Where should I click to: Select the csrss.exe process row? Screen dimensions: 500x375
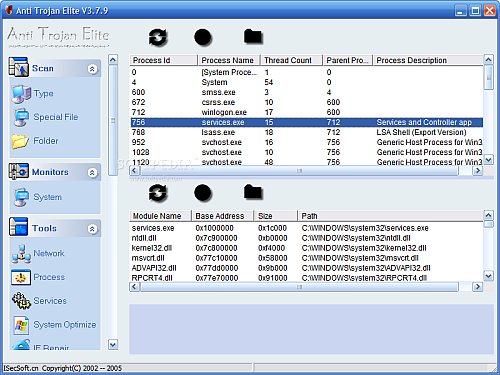click(306, 102)
